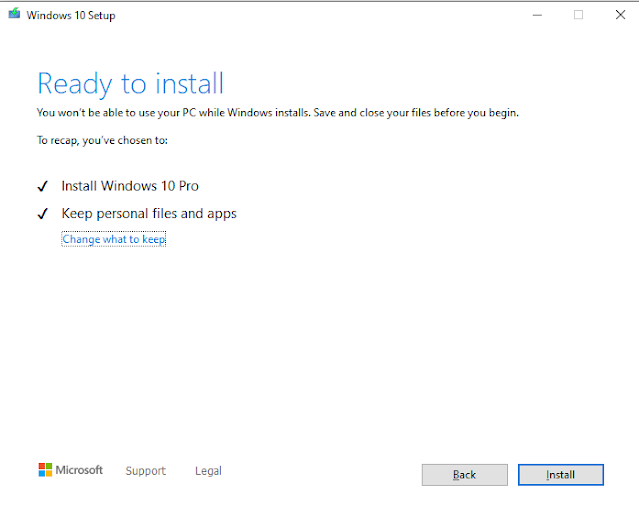Click the 'Windows 10 Setup' title text
The height and width of the screenshot is (506, 639).
pos(71,15)
